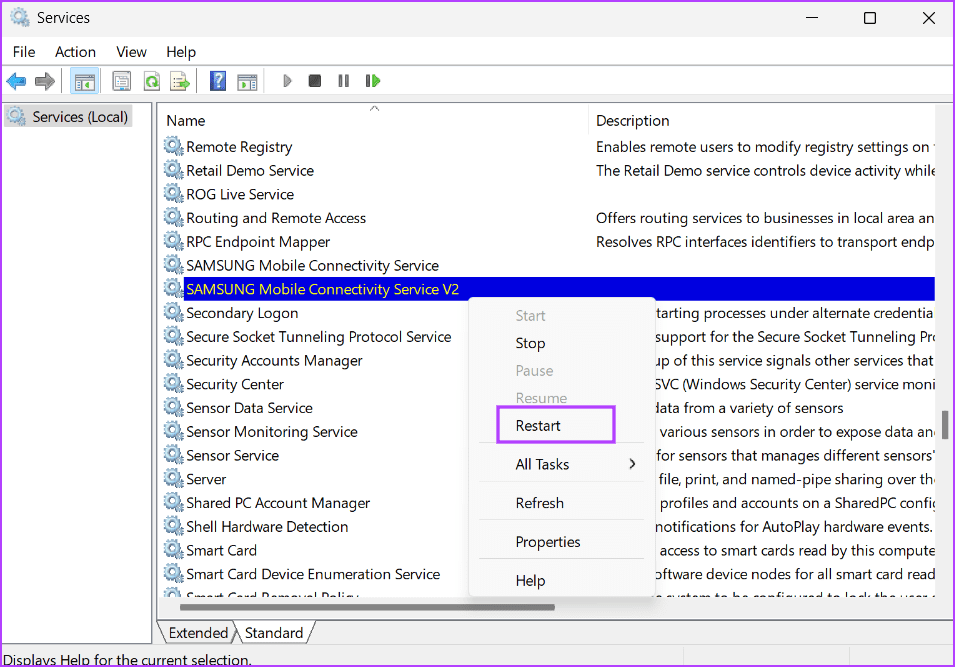Click the Restart Service toolbar icon
The height and width of the screenshot is (667, 955).
(x=373, y=81)
